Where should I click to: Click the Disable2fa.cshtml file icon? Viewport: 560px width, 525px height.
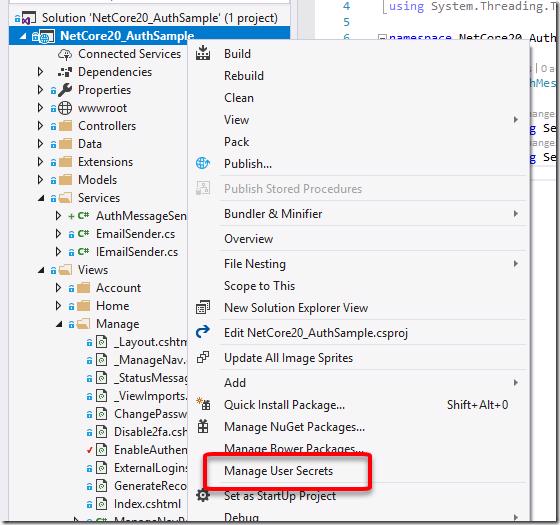point(102,431)
